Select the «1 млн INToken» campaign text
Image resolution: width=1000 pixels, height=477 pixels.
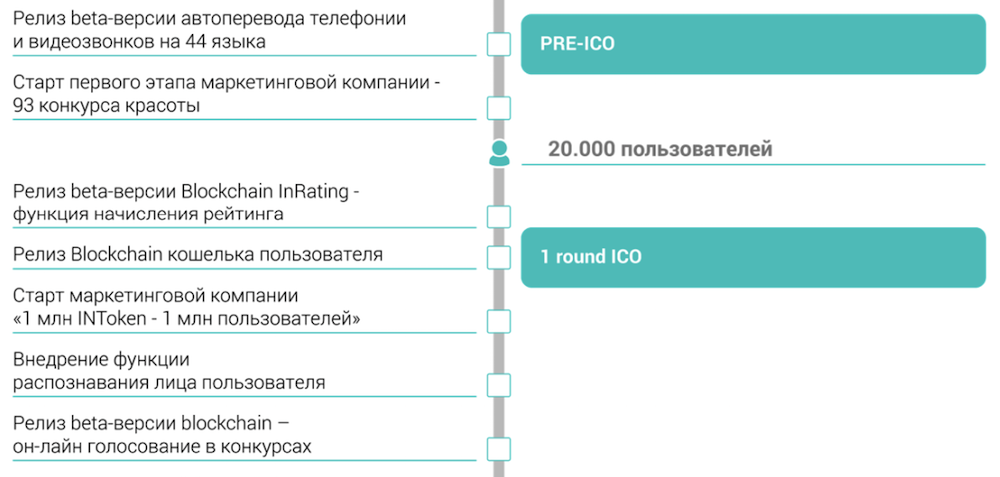pyautogui.click(x=186, y=307)
